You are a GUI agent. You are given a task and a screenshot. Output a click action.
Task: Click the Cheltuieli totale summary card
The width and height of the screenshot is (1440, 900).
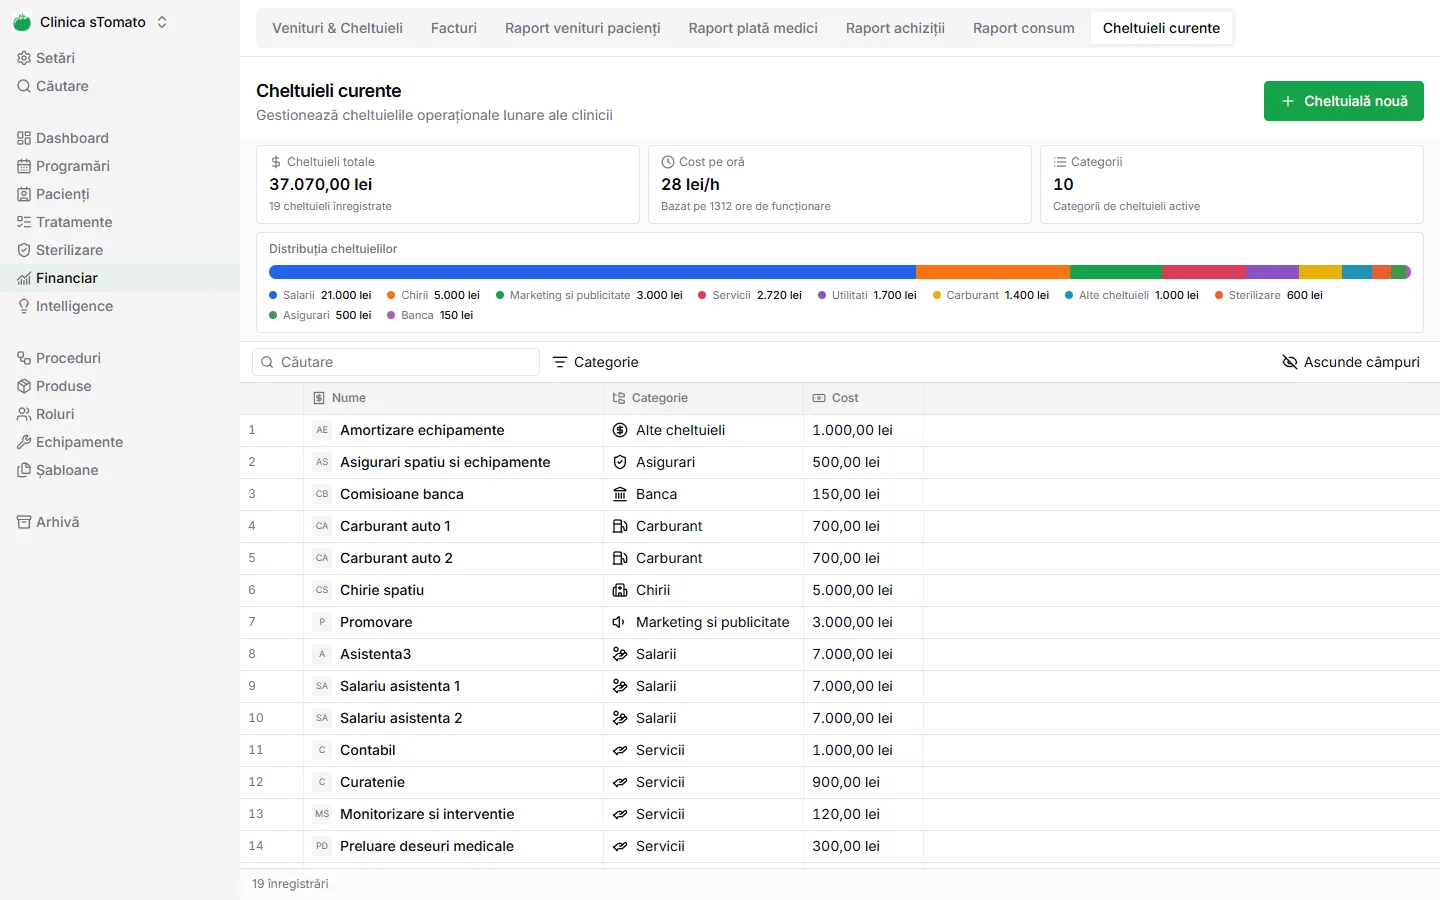coord(448,185)
